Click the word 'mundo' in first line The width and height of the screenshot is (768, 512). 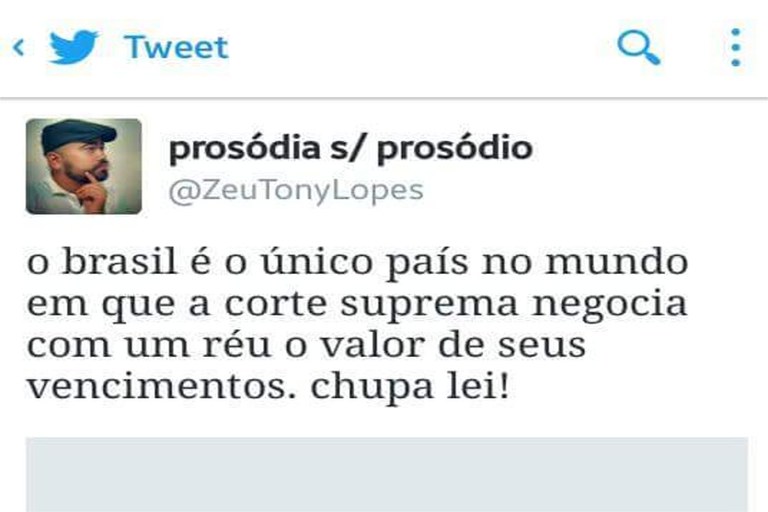point(617,262)
